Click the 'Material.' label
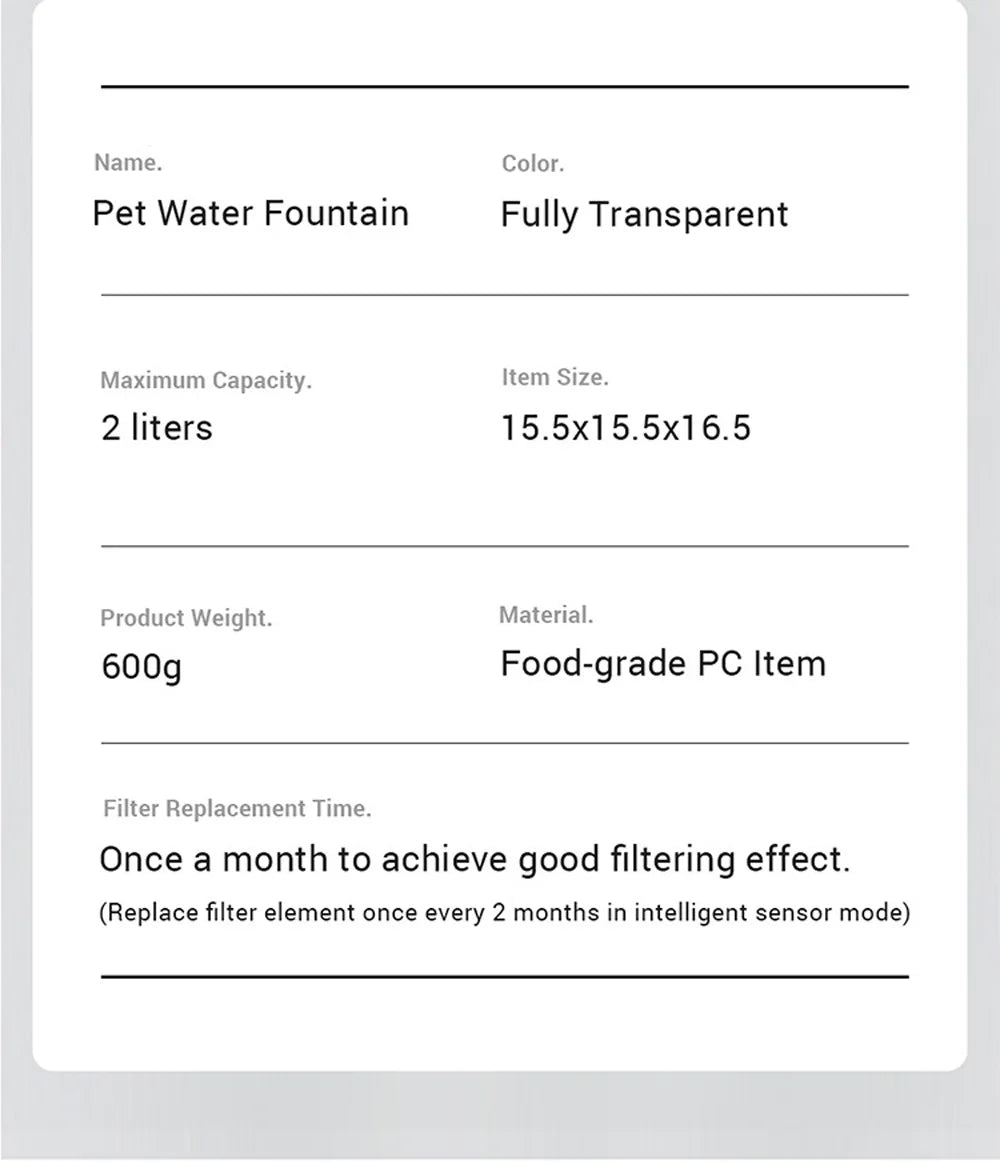The width and height of the screenshot is (1000, 1163). (546, 615)
